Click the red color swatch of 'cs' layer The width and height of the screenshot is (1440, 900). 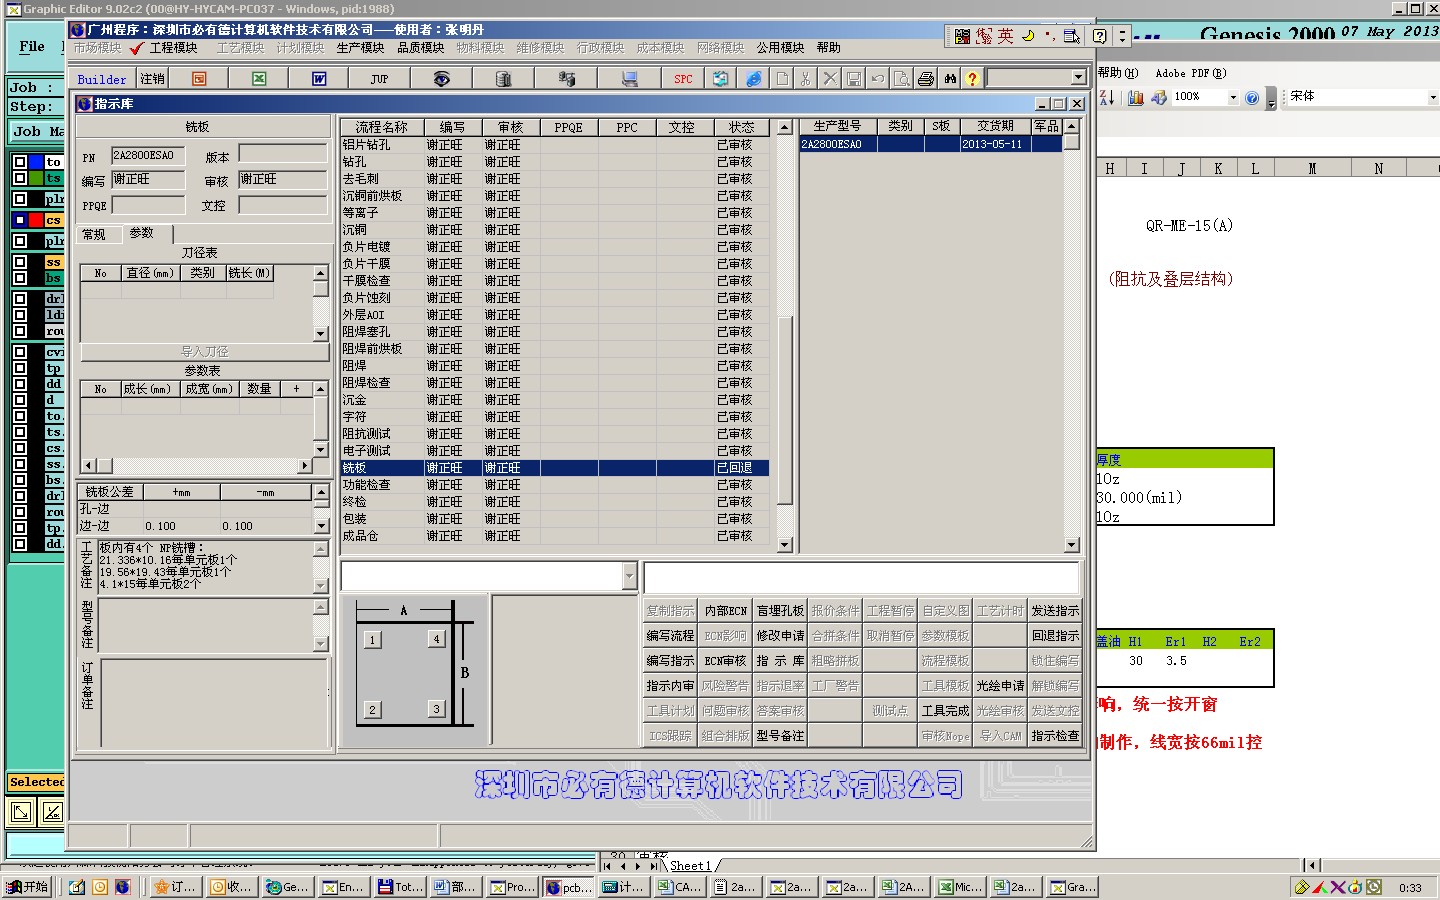[37, 220]
